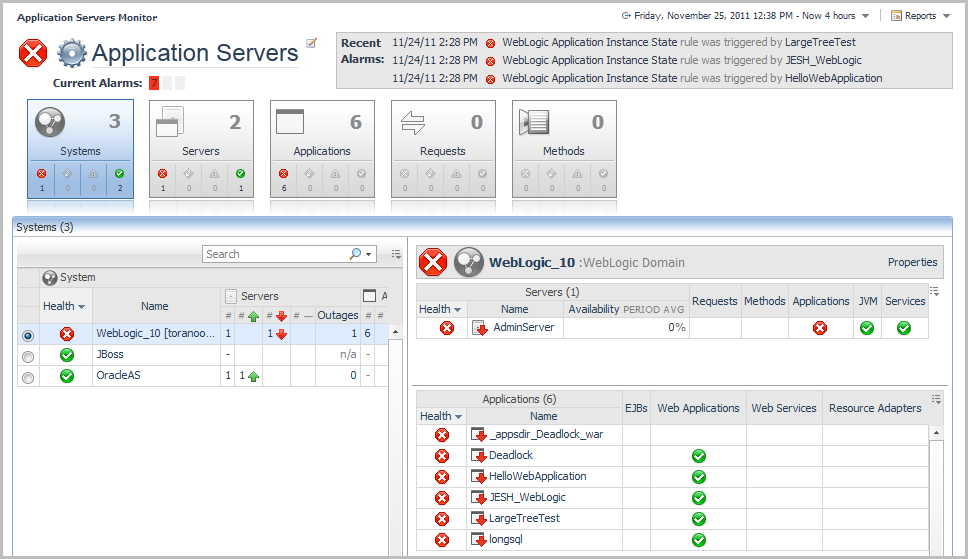Viewport: 968px width, 559px height.
Task: Click WebLogic_10 critical health icon in Systems table
Action: (x=67, y=334)
